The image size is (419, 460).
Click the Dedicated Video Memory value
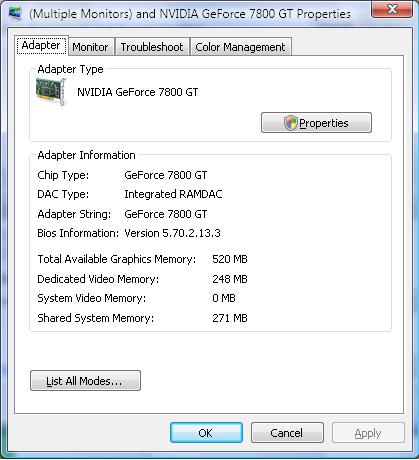(x=230, y=279)
